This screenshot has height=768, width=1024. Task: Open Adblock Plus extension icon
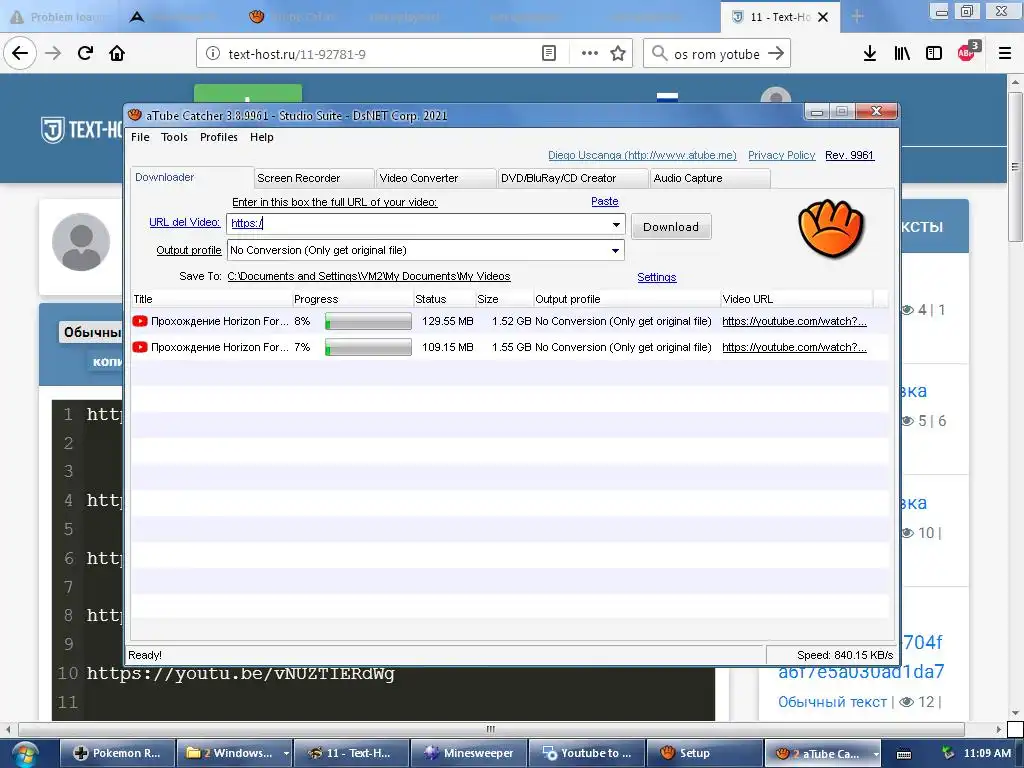tap(967, 52)
